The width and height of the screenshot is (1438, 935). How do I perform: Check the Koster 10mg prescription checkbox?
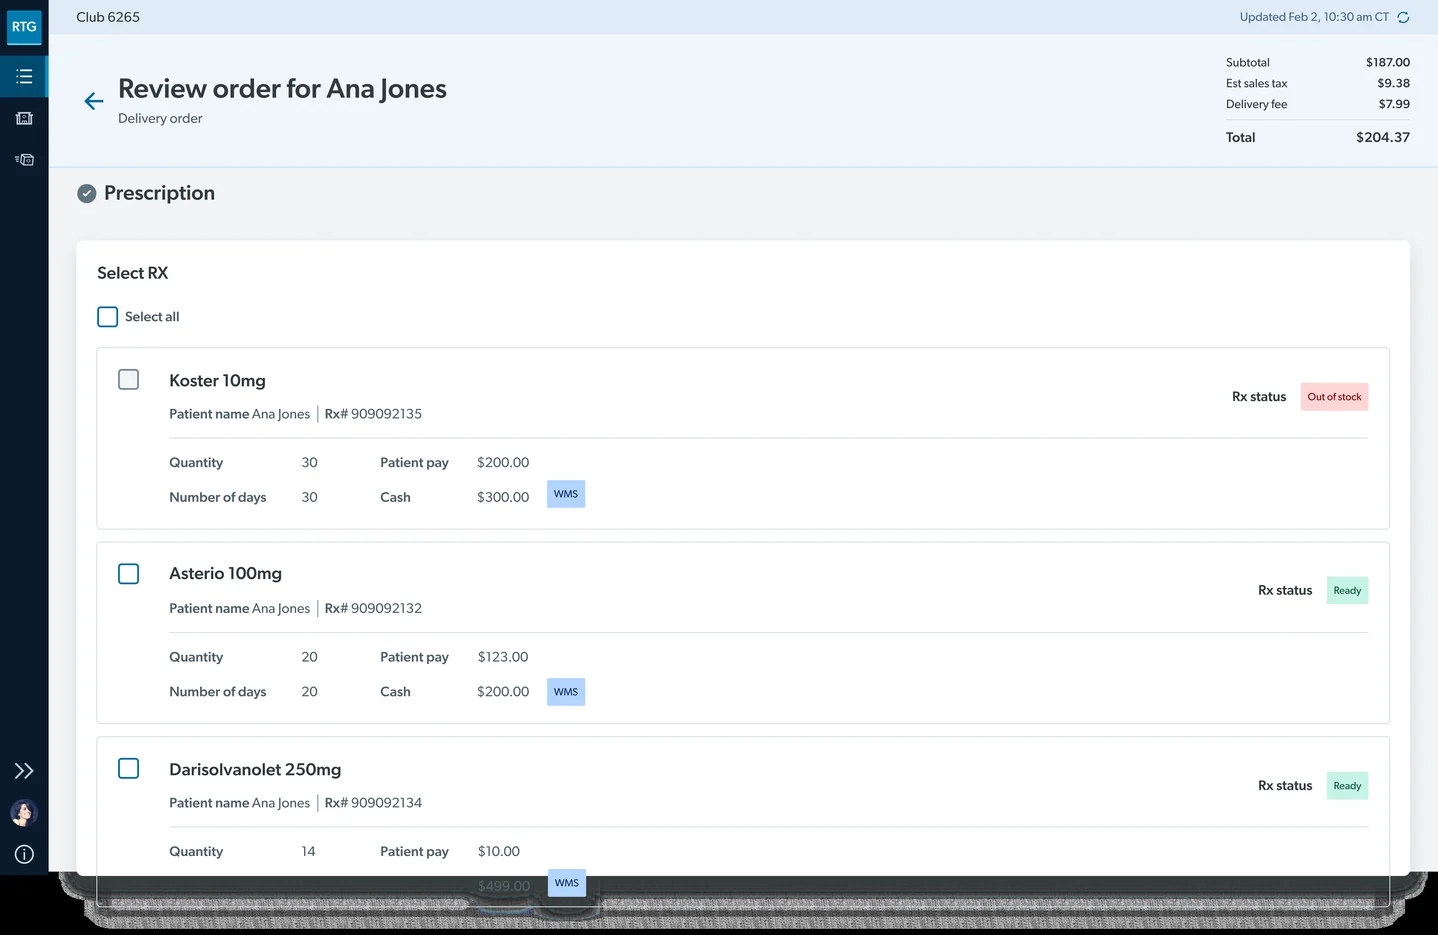click(128, 380)
